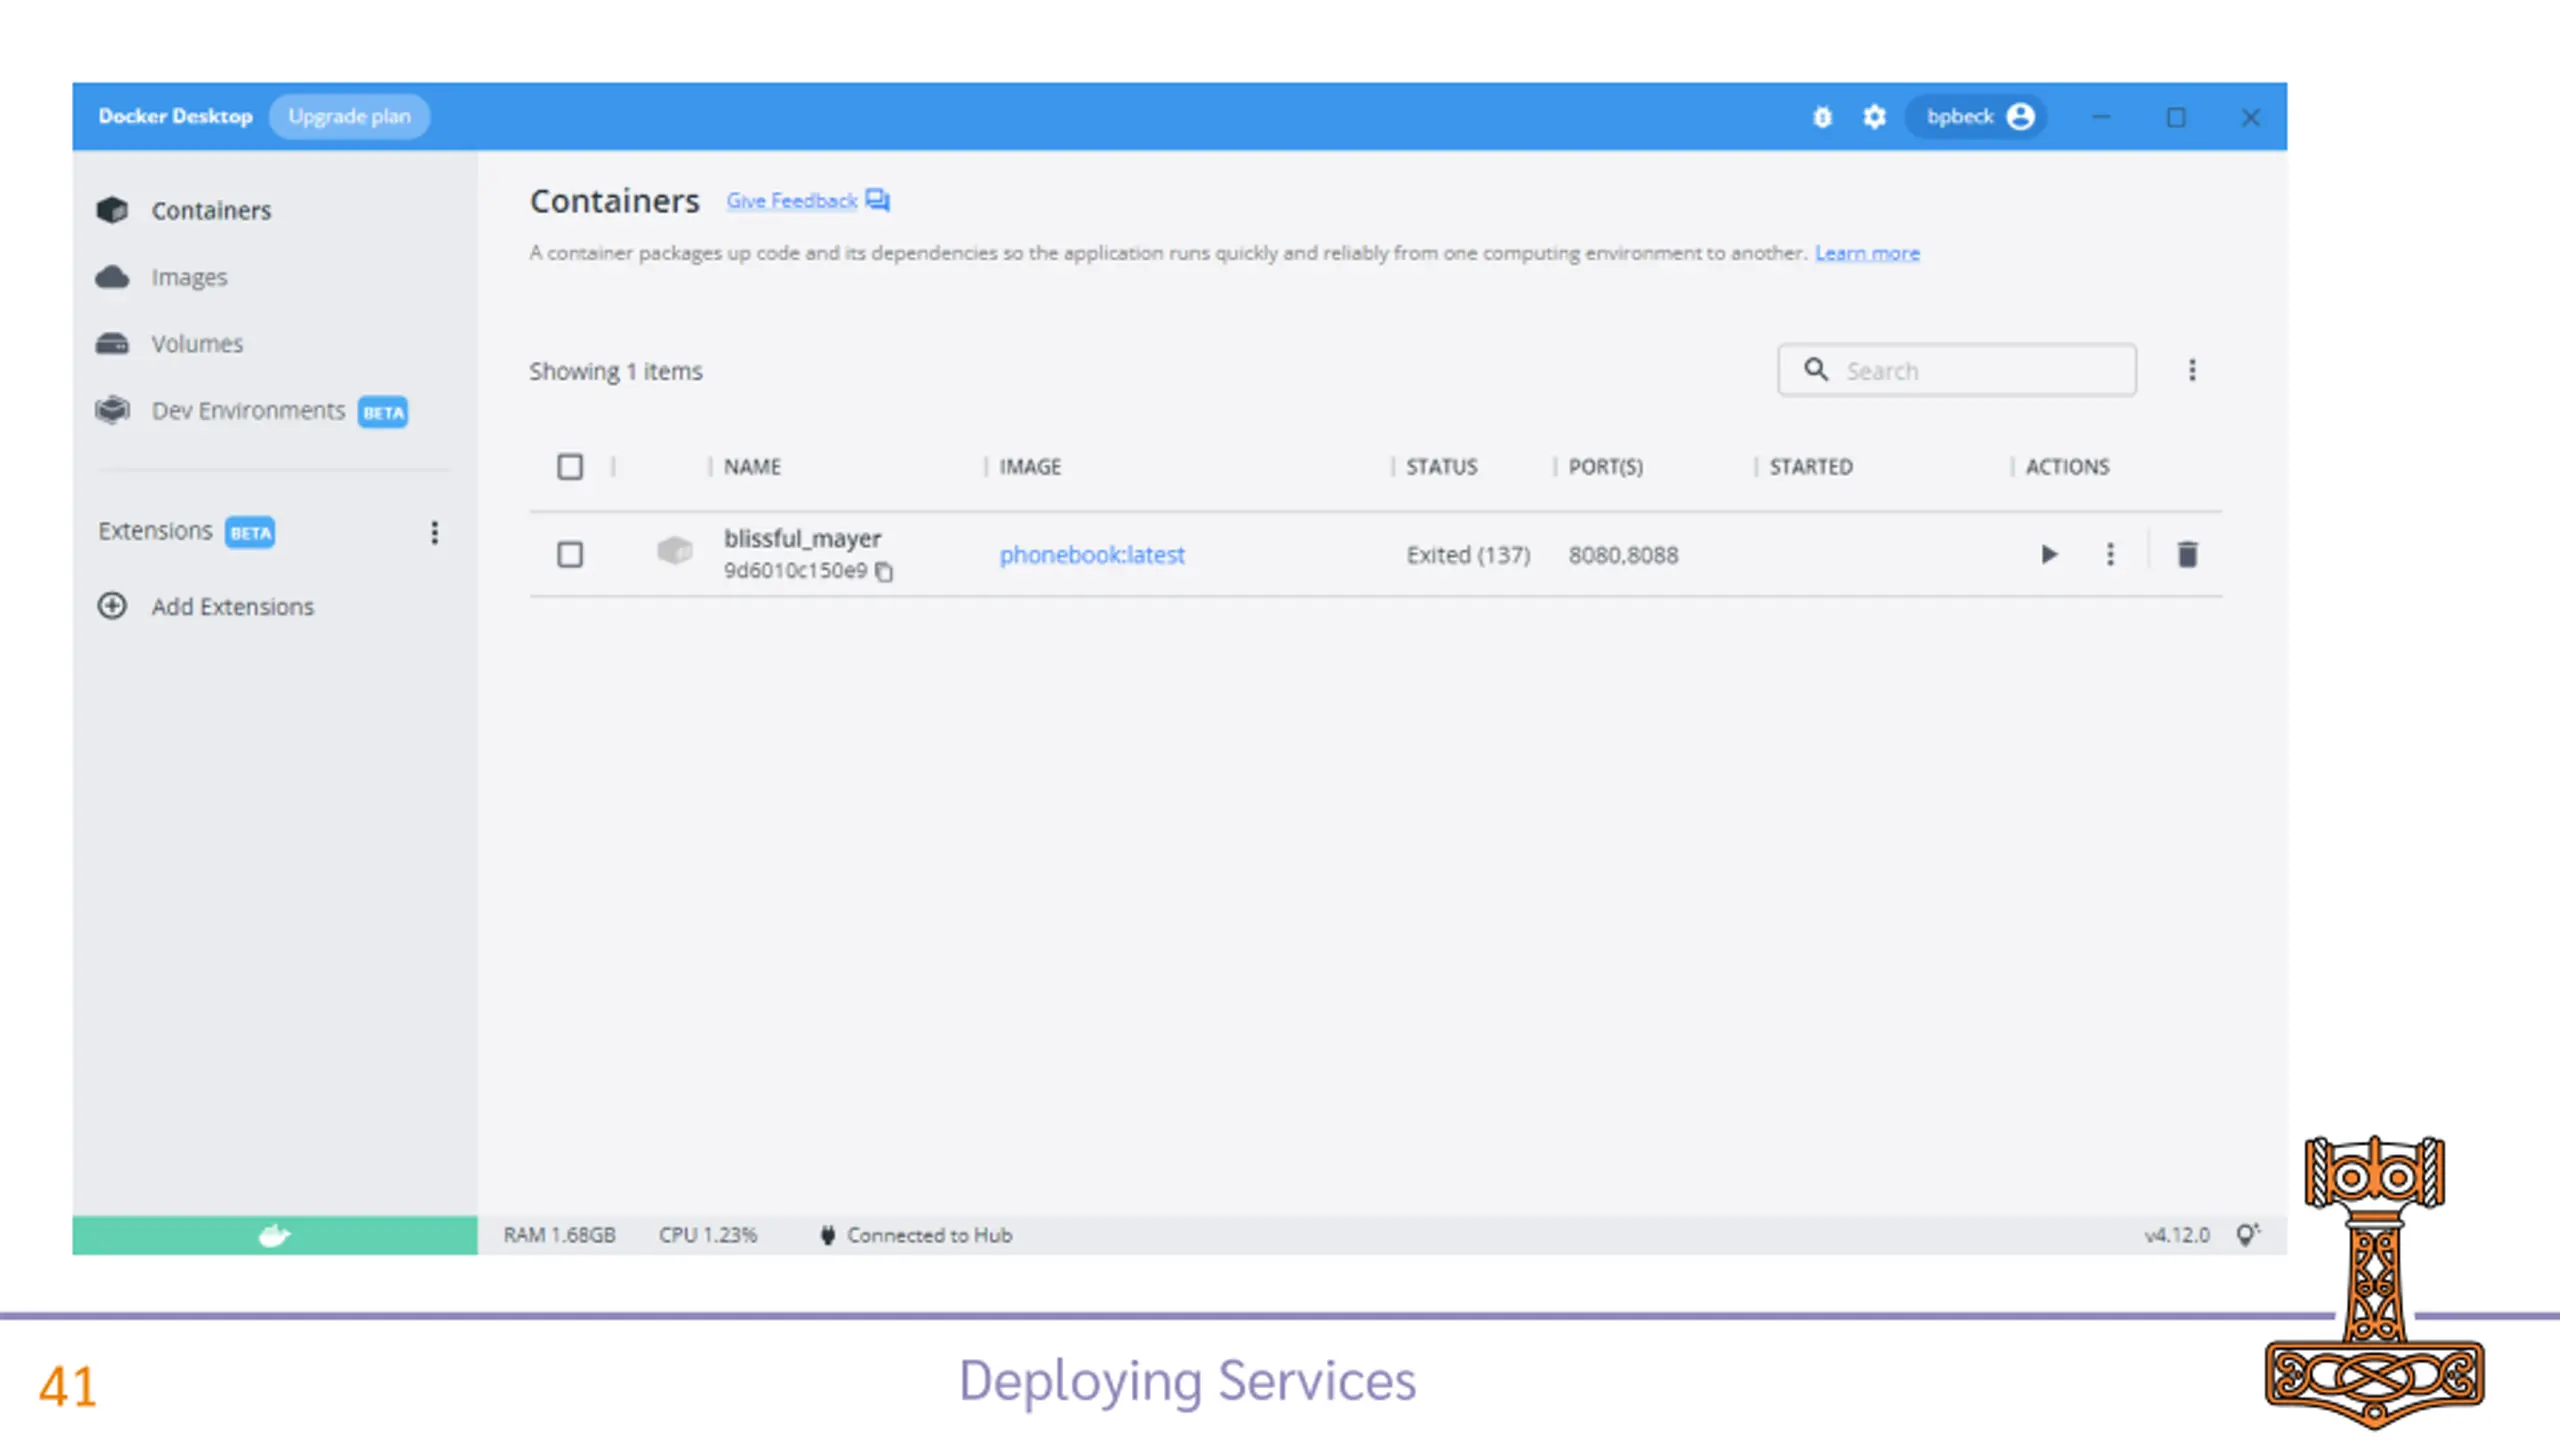Open the tips lightbulb icon in status bar
Viewport: 2560px width, 1440px height.
click(2247, 1235)
